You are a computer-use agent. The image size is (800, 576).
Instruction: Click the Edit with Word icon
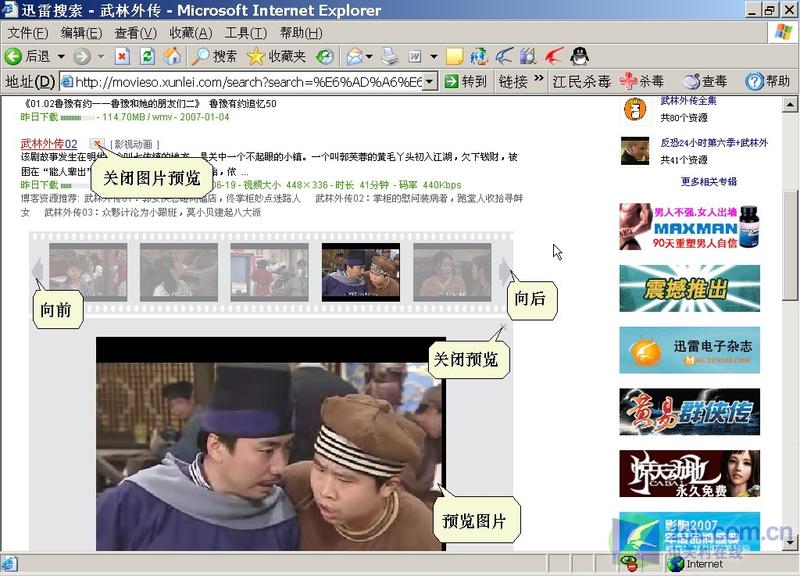[x=415, y=57]
